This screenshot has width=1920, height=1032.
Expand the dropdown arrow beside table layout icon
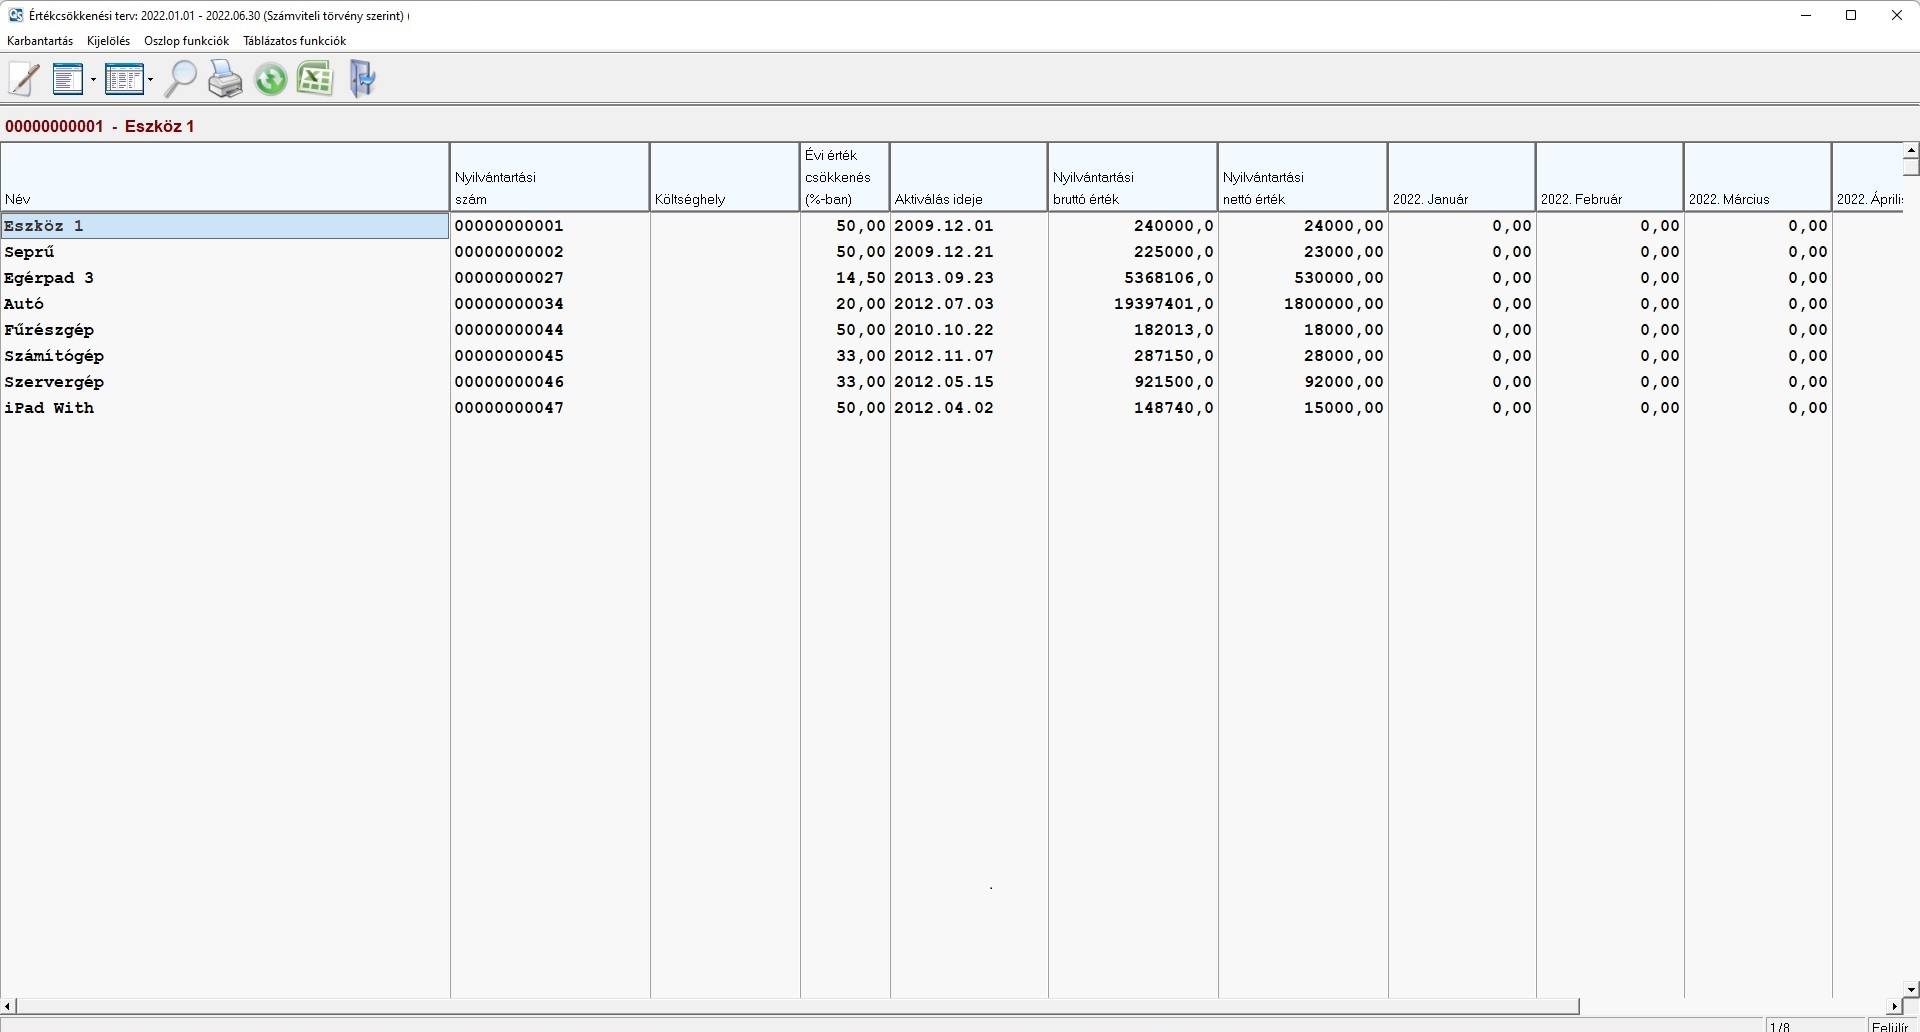click(150, 80)
